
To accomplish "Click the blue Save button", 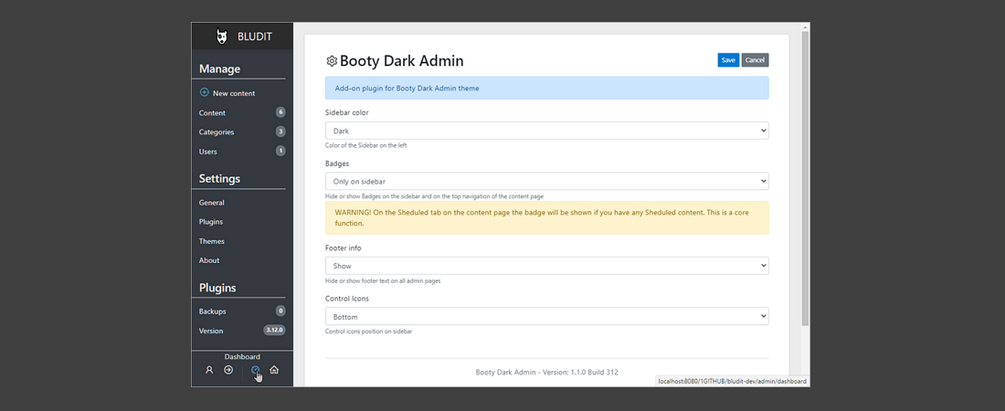I will coord(728,60).
